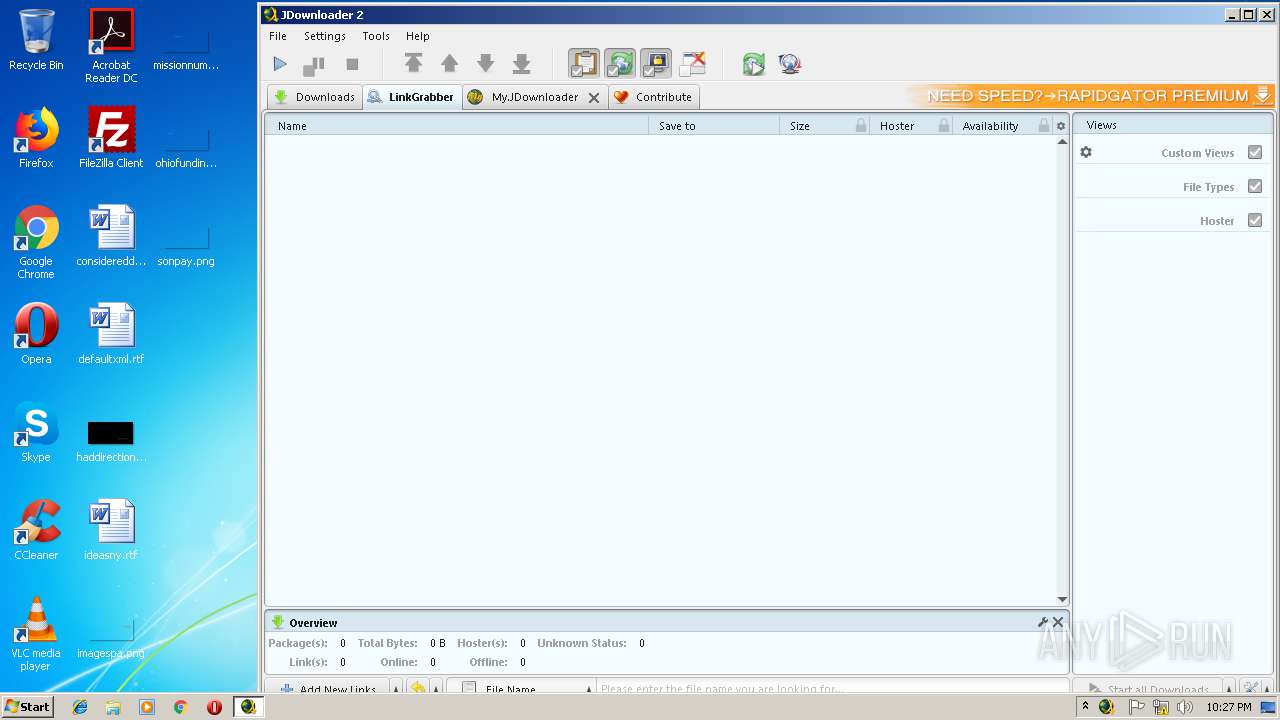The height and width of the screenshot is (720, 1280).
Task: Open the Settings menu
Action: [x=325, y=36]
